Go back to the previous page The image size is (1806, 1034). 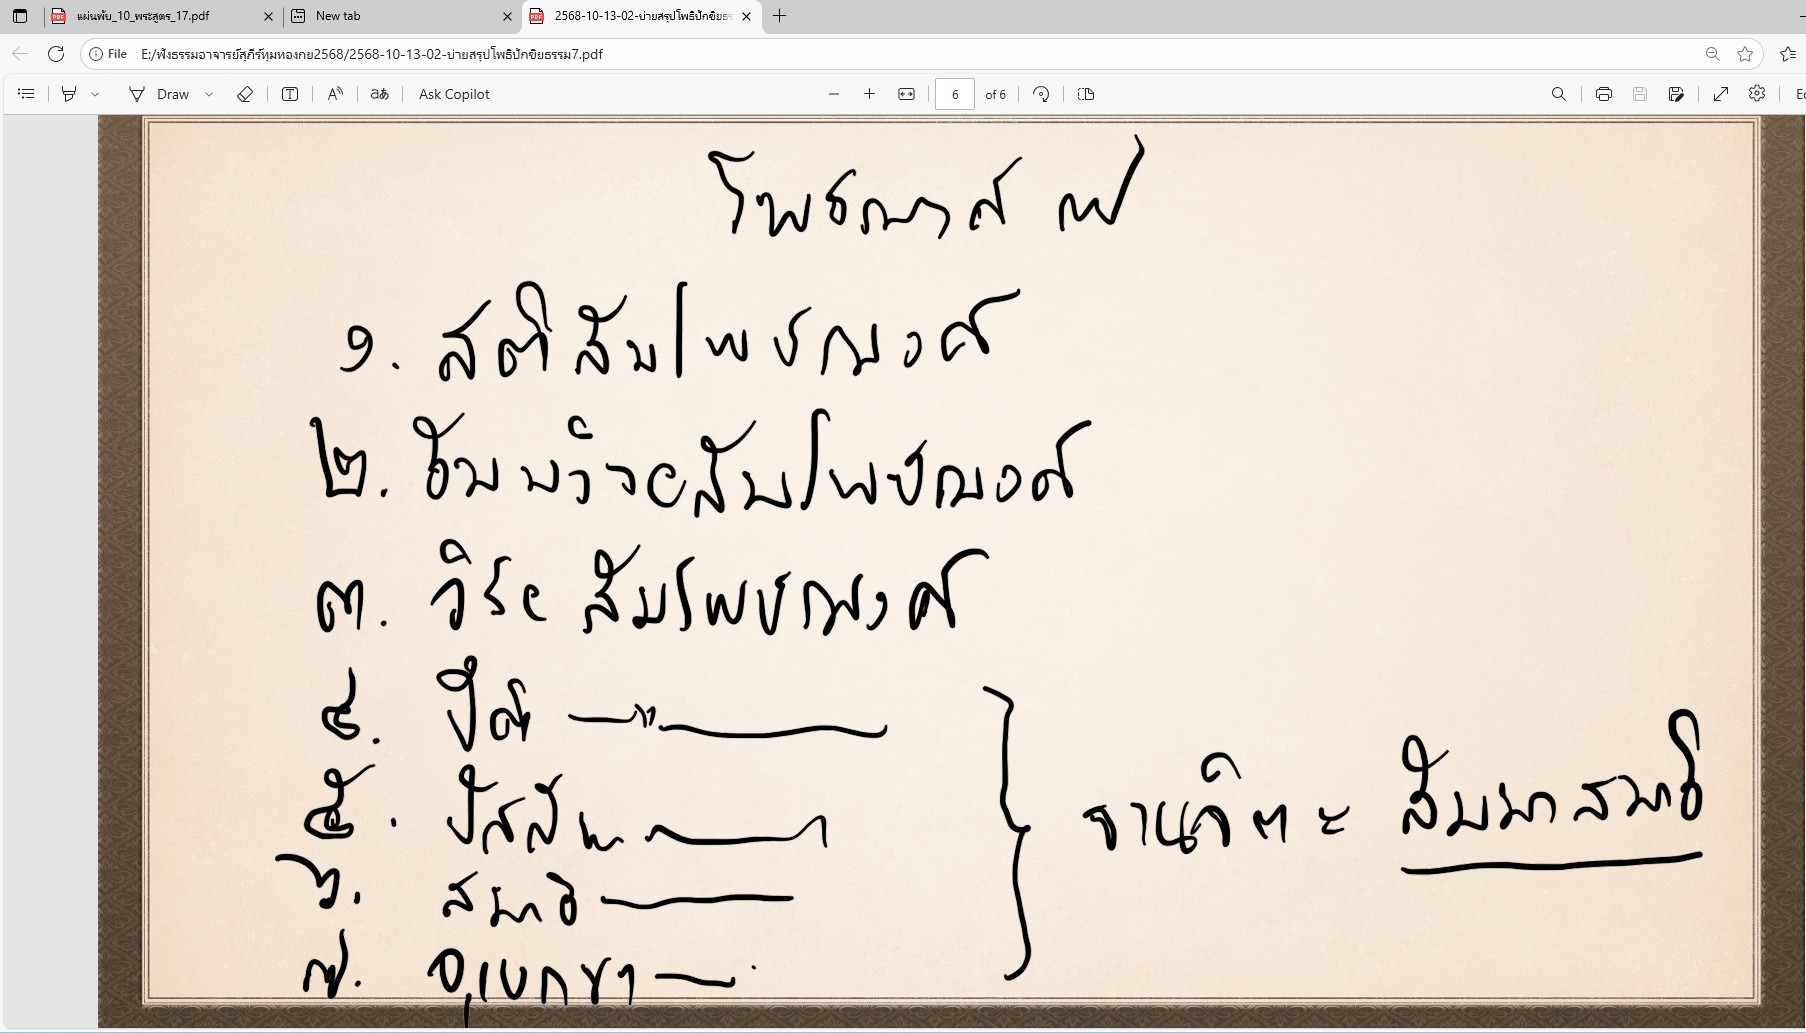click(x=20, y=54)
